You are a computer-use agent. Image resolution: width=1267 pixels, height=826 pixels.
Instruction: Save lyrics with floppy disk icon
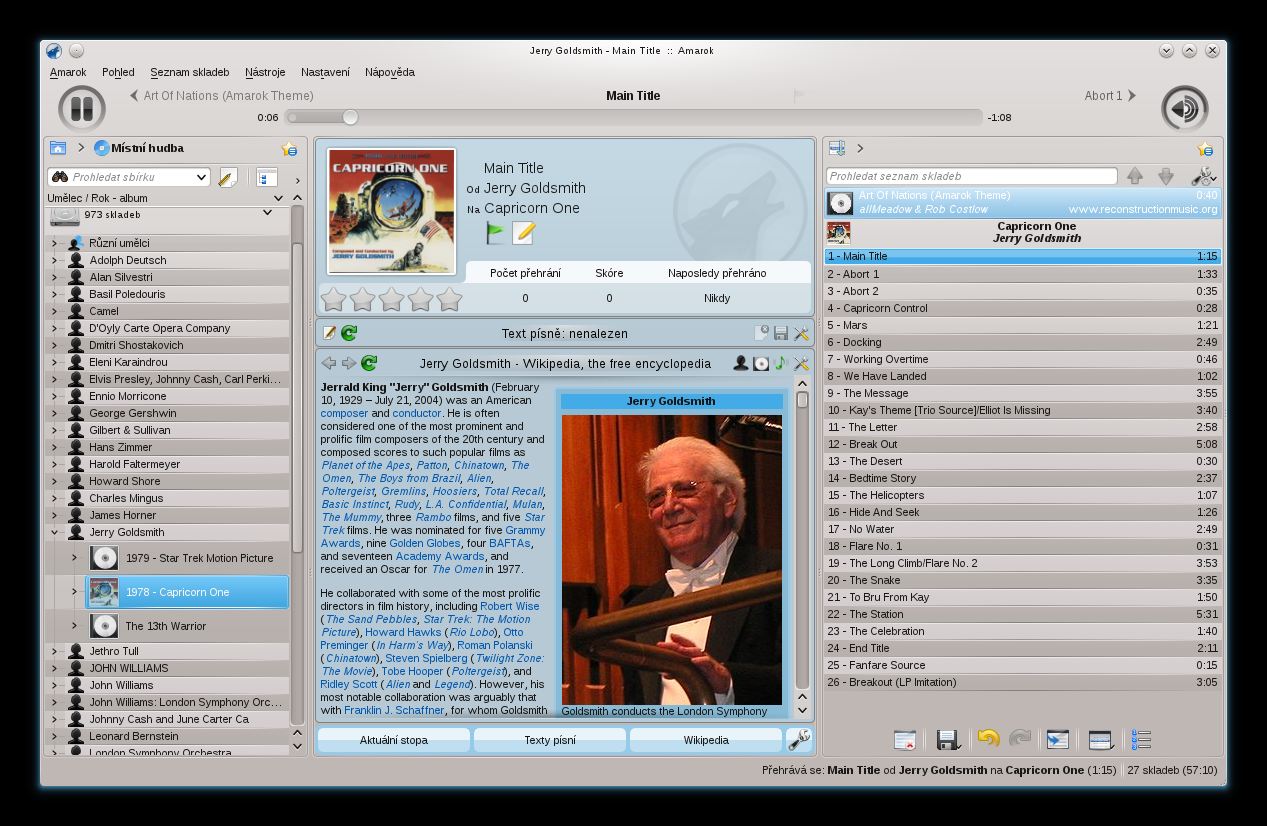coord(781,333)
